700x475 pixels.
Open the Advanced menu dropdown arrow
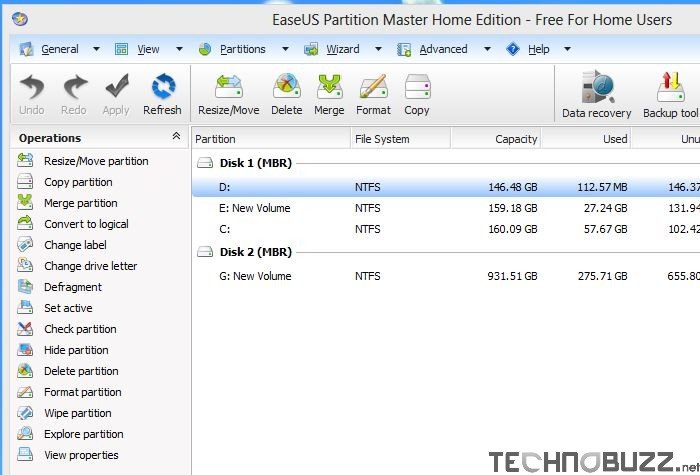point(488,49)
